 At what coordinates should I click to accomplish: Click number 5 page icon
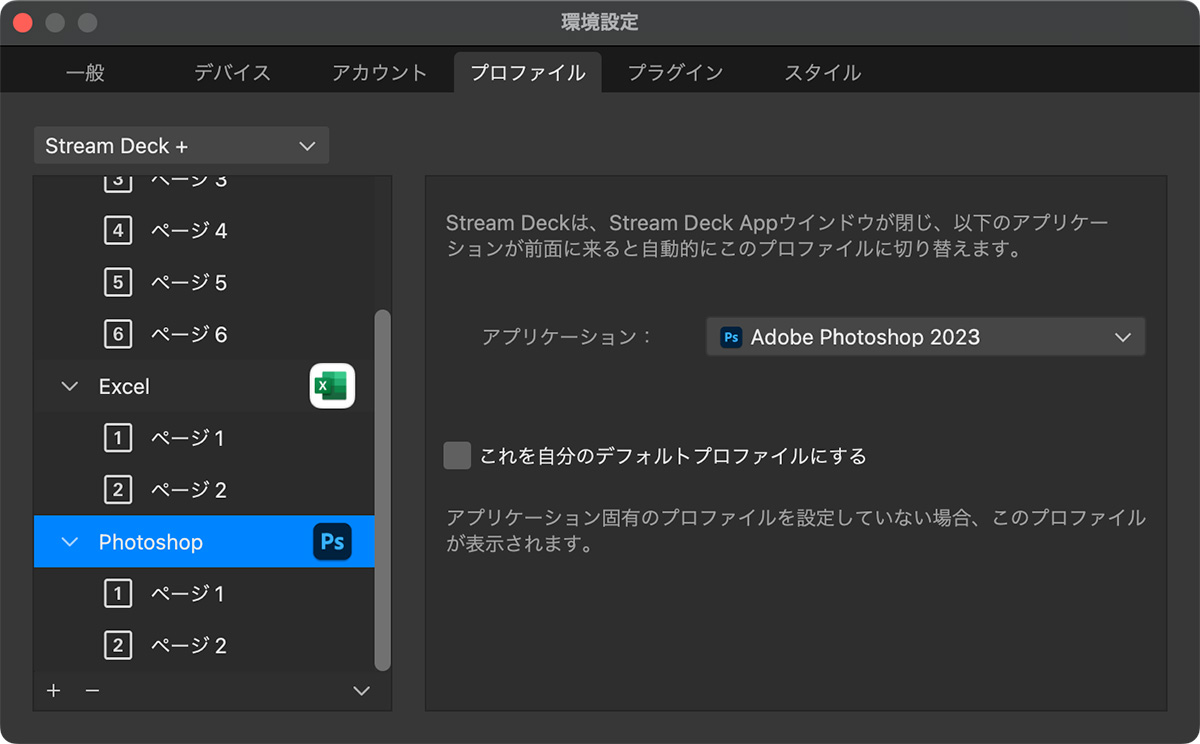click(x=118, y=283)
